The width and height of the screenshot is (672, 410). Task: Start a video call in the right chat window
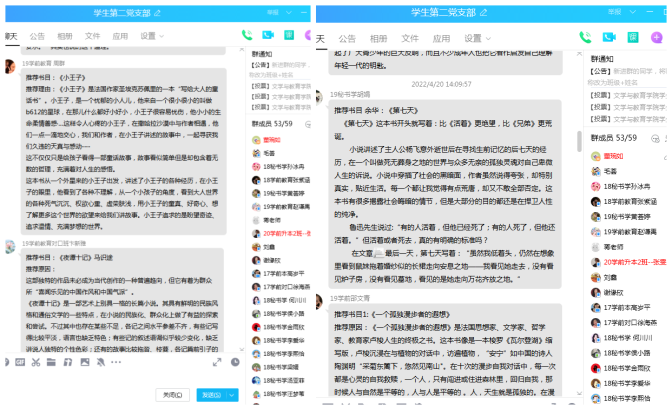[607, 36]
